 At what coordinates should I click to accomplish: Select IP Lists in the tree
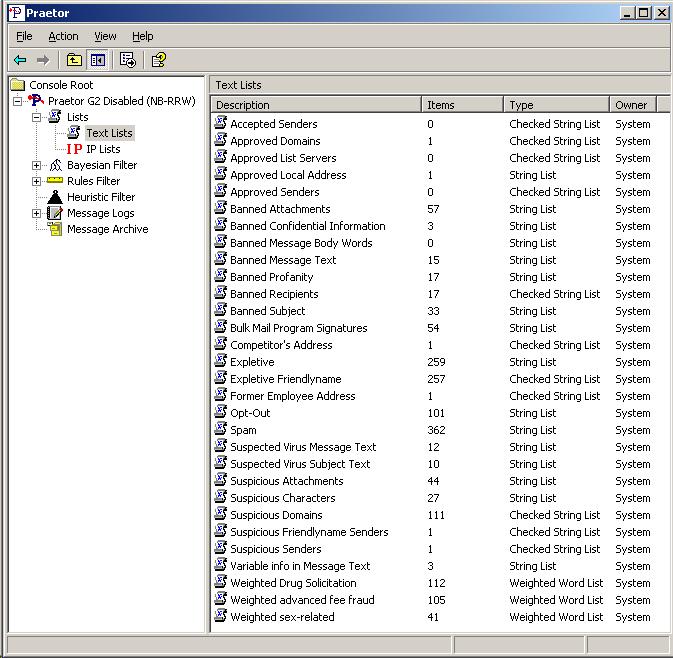pos(103,149)
